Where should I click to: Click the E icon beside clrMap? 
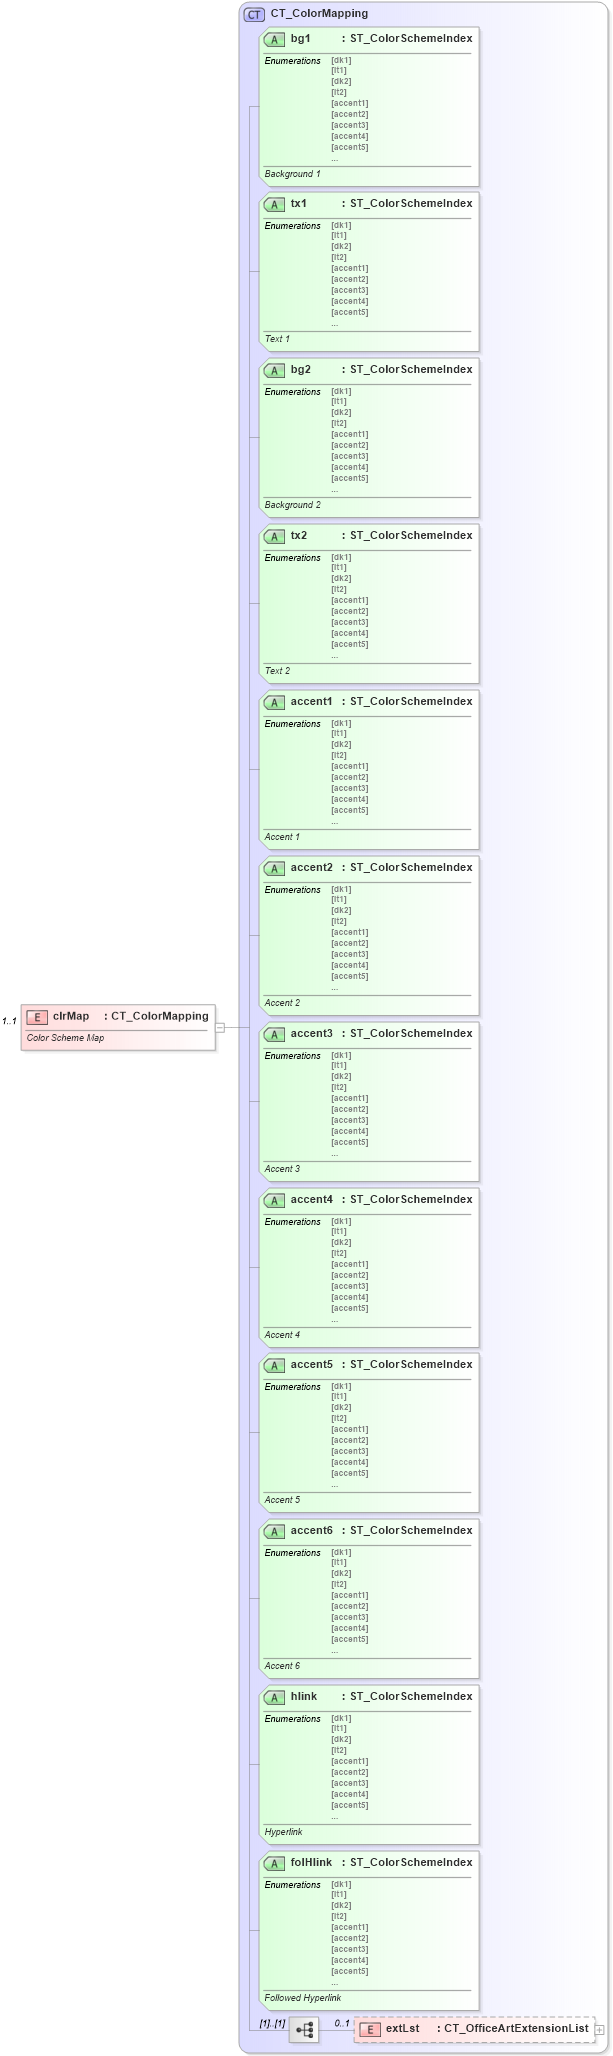coord(37,1017)
